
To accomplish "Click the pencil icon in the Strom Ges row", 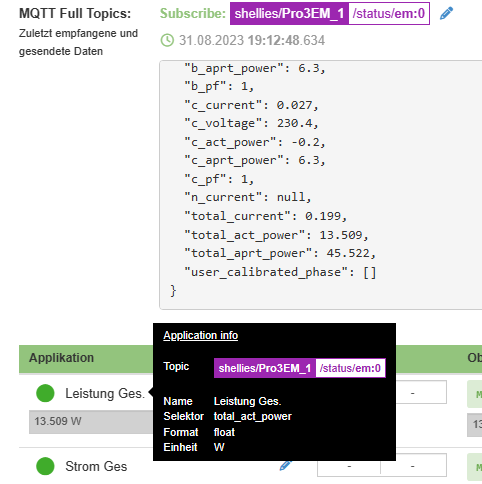I will (286, 465).
